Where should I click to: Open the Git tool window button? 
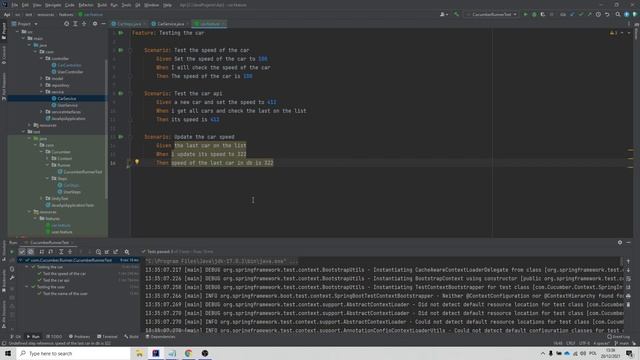(x=16, y=337)
